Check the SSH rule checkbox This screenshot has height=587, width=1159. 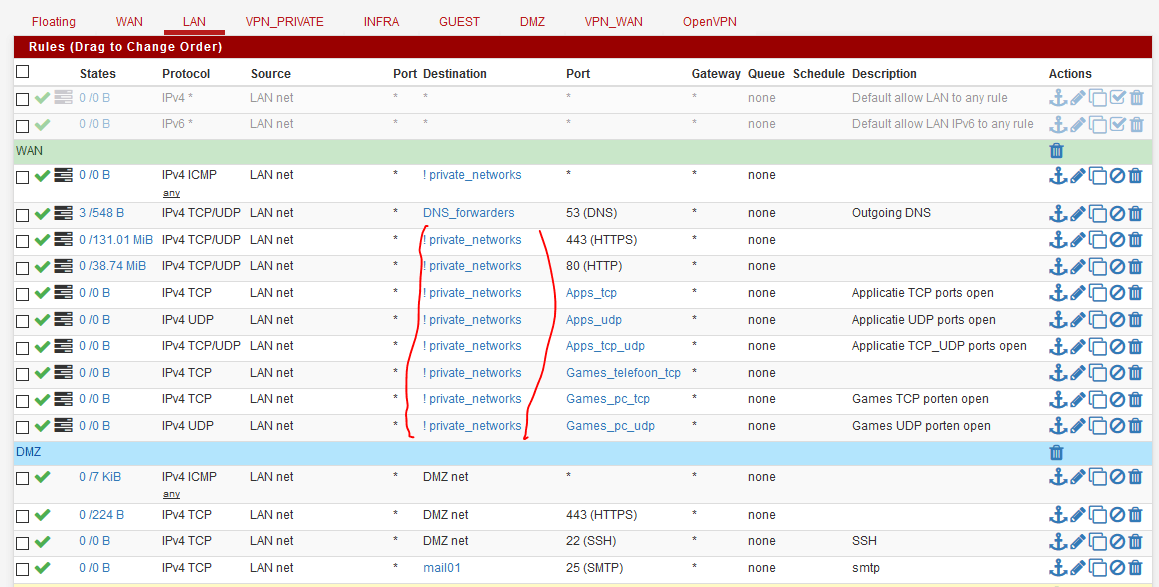(x=23, y=543)
